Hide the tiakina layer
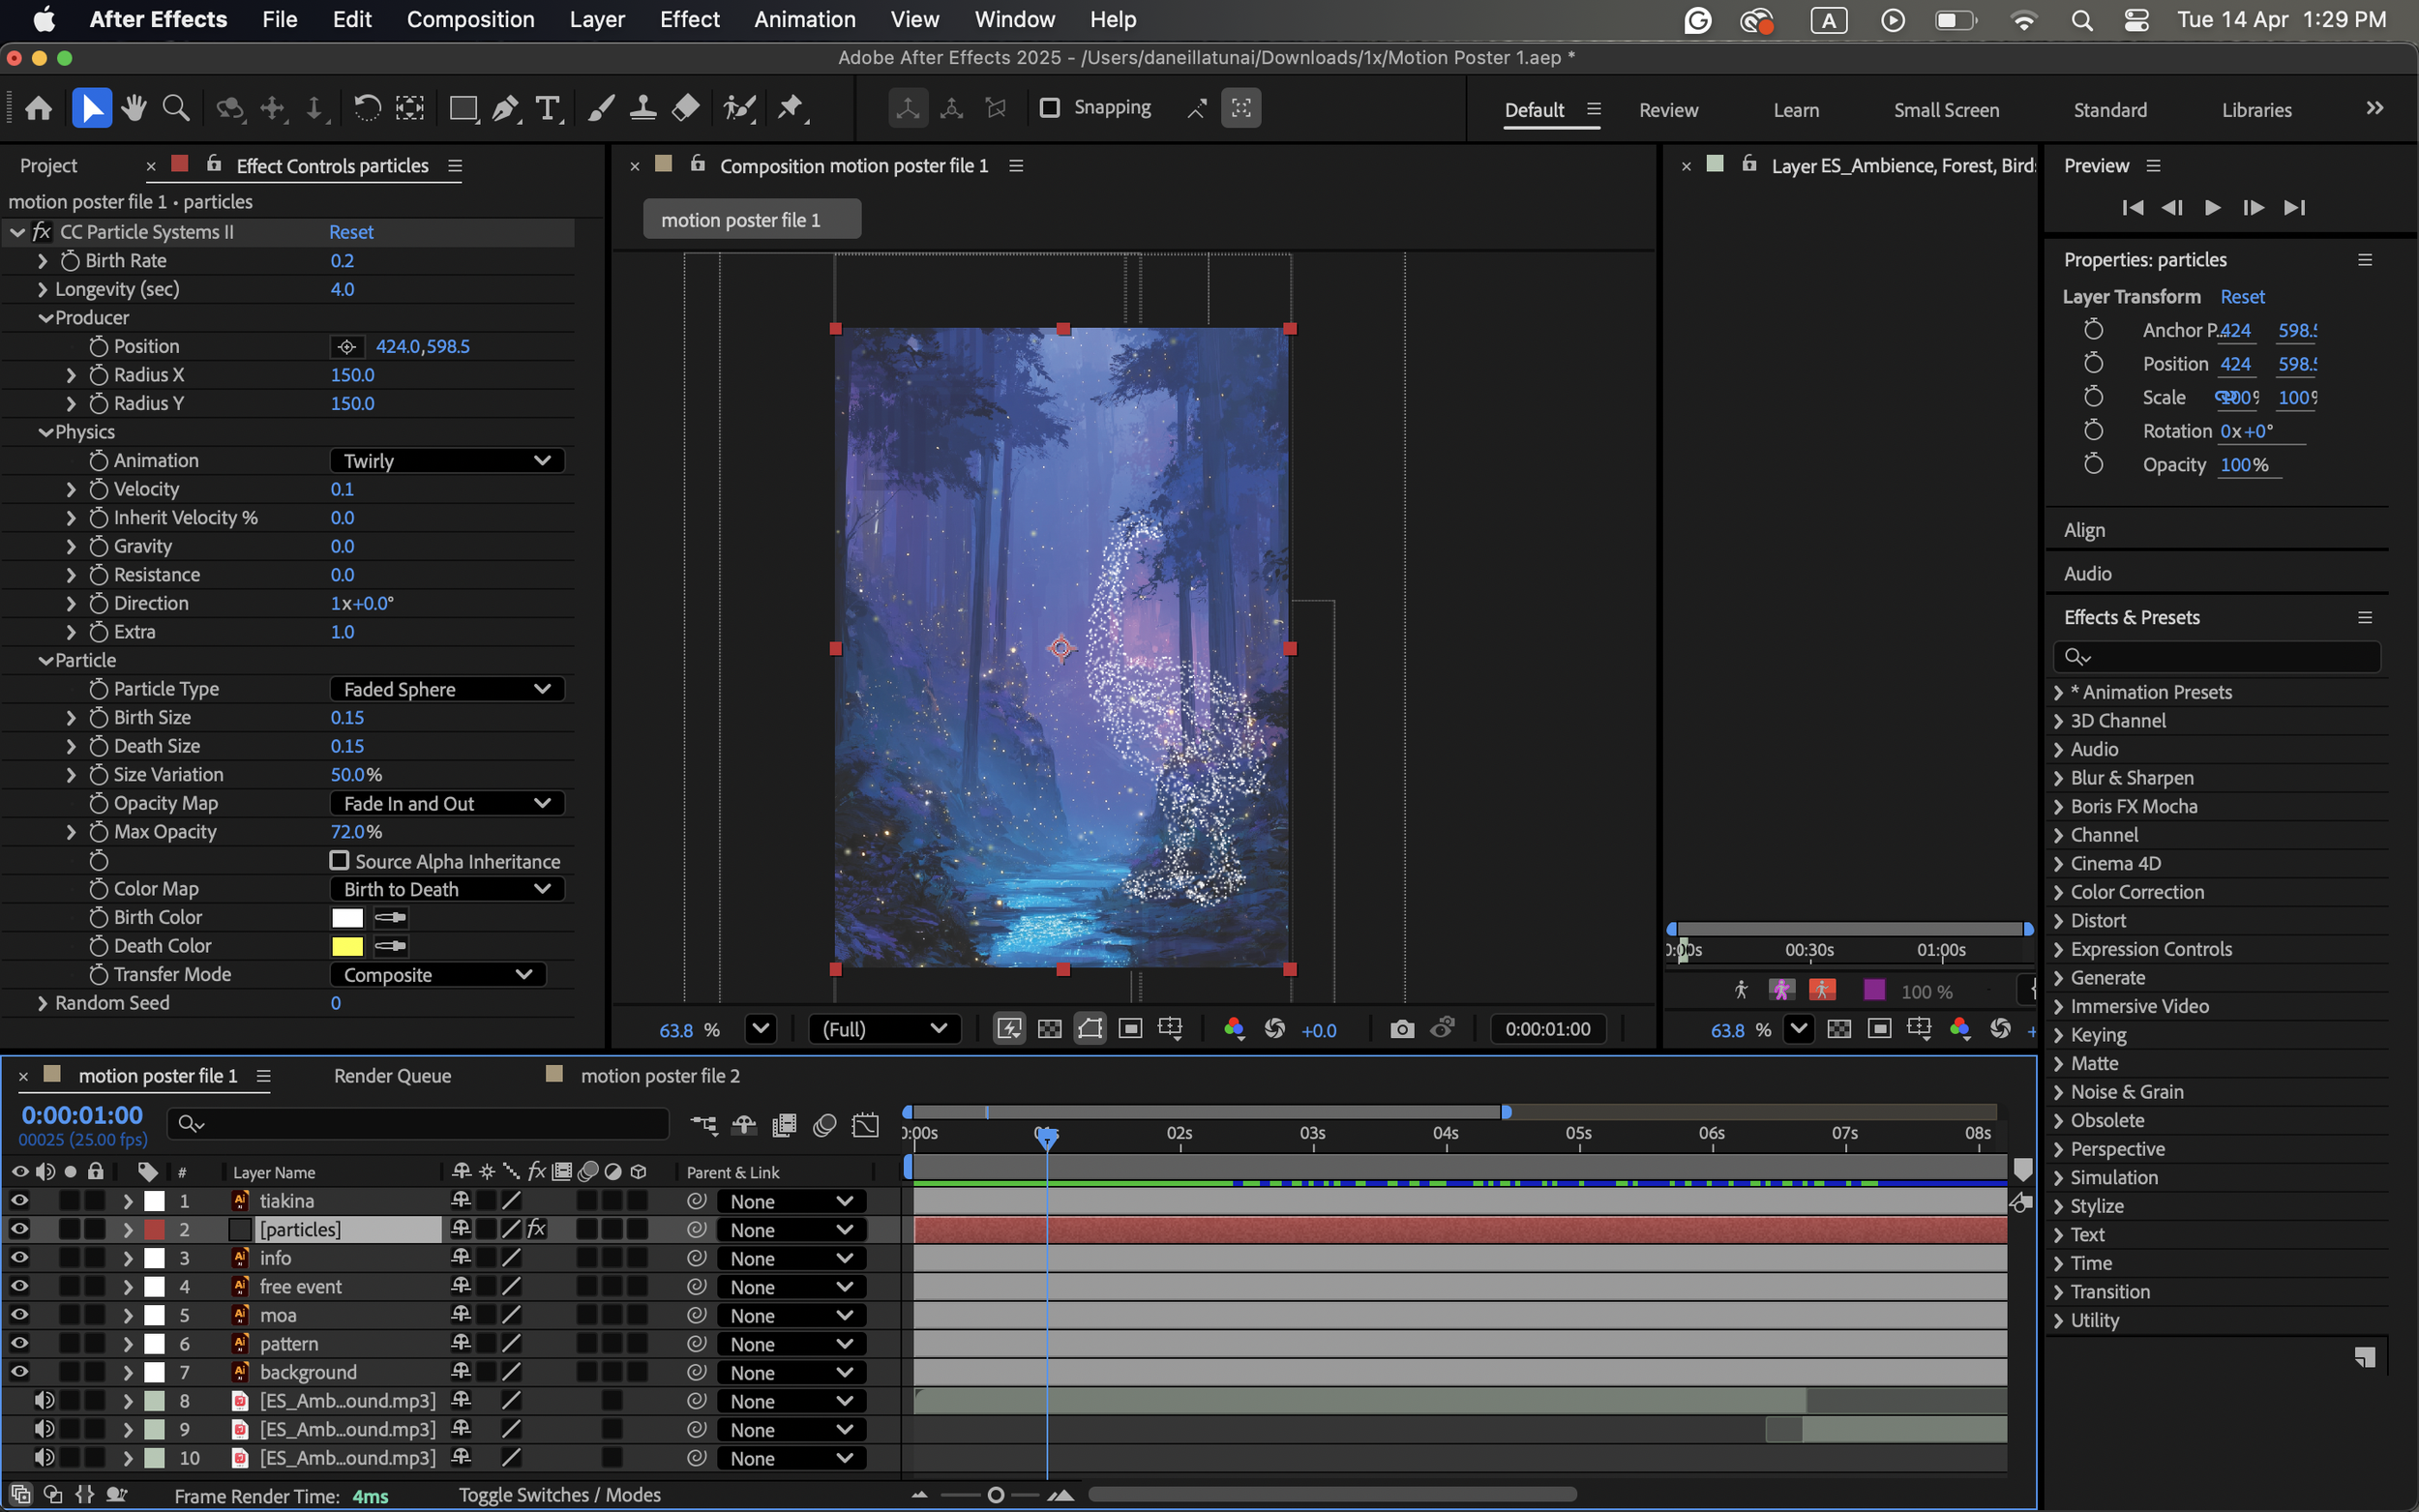The width and height of the screenshot is (2419, 1512). click(x=19, y=1200)
